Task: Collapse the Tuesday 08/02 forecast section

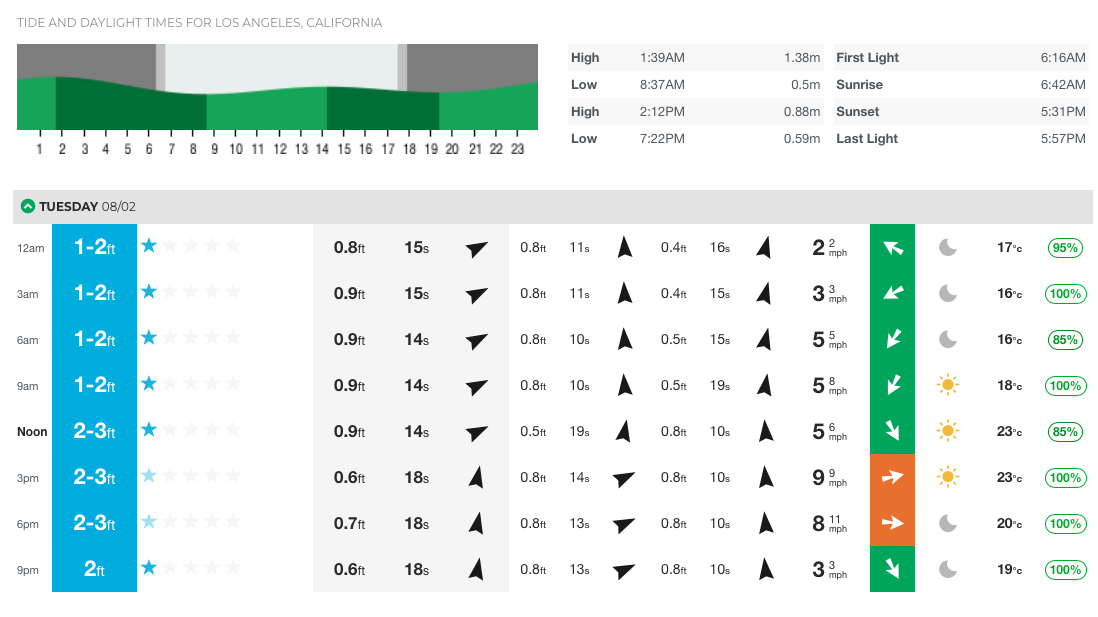Action: click(26, 207)
